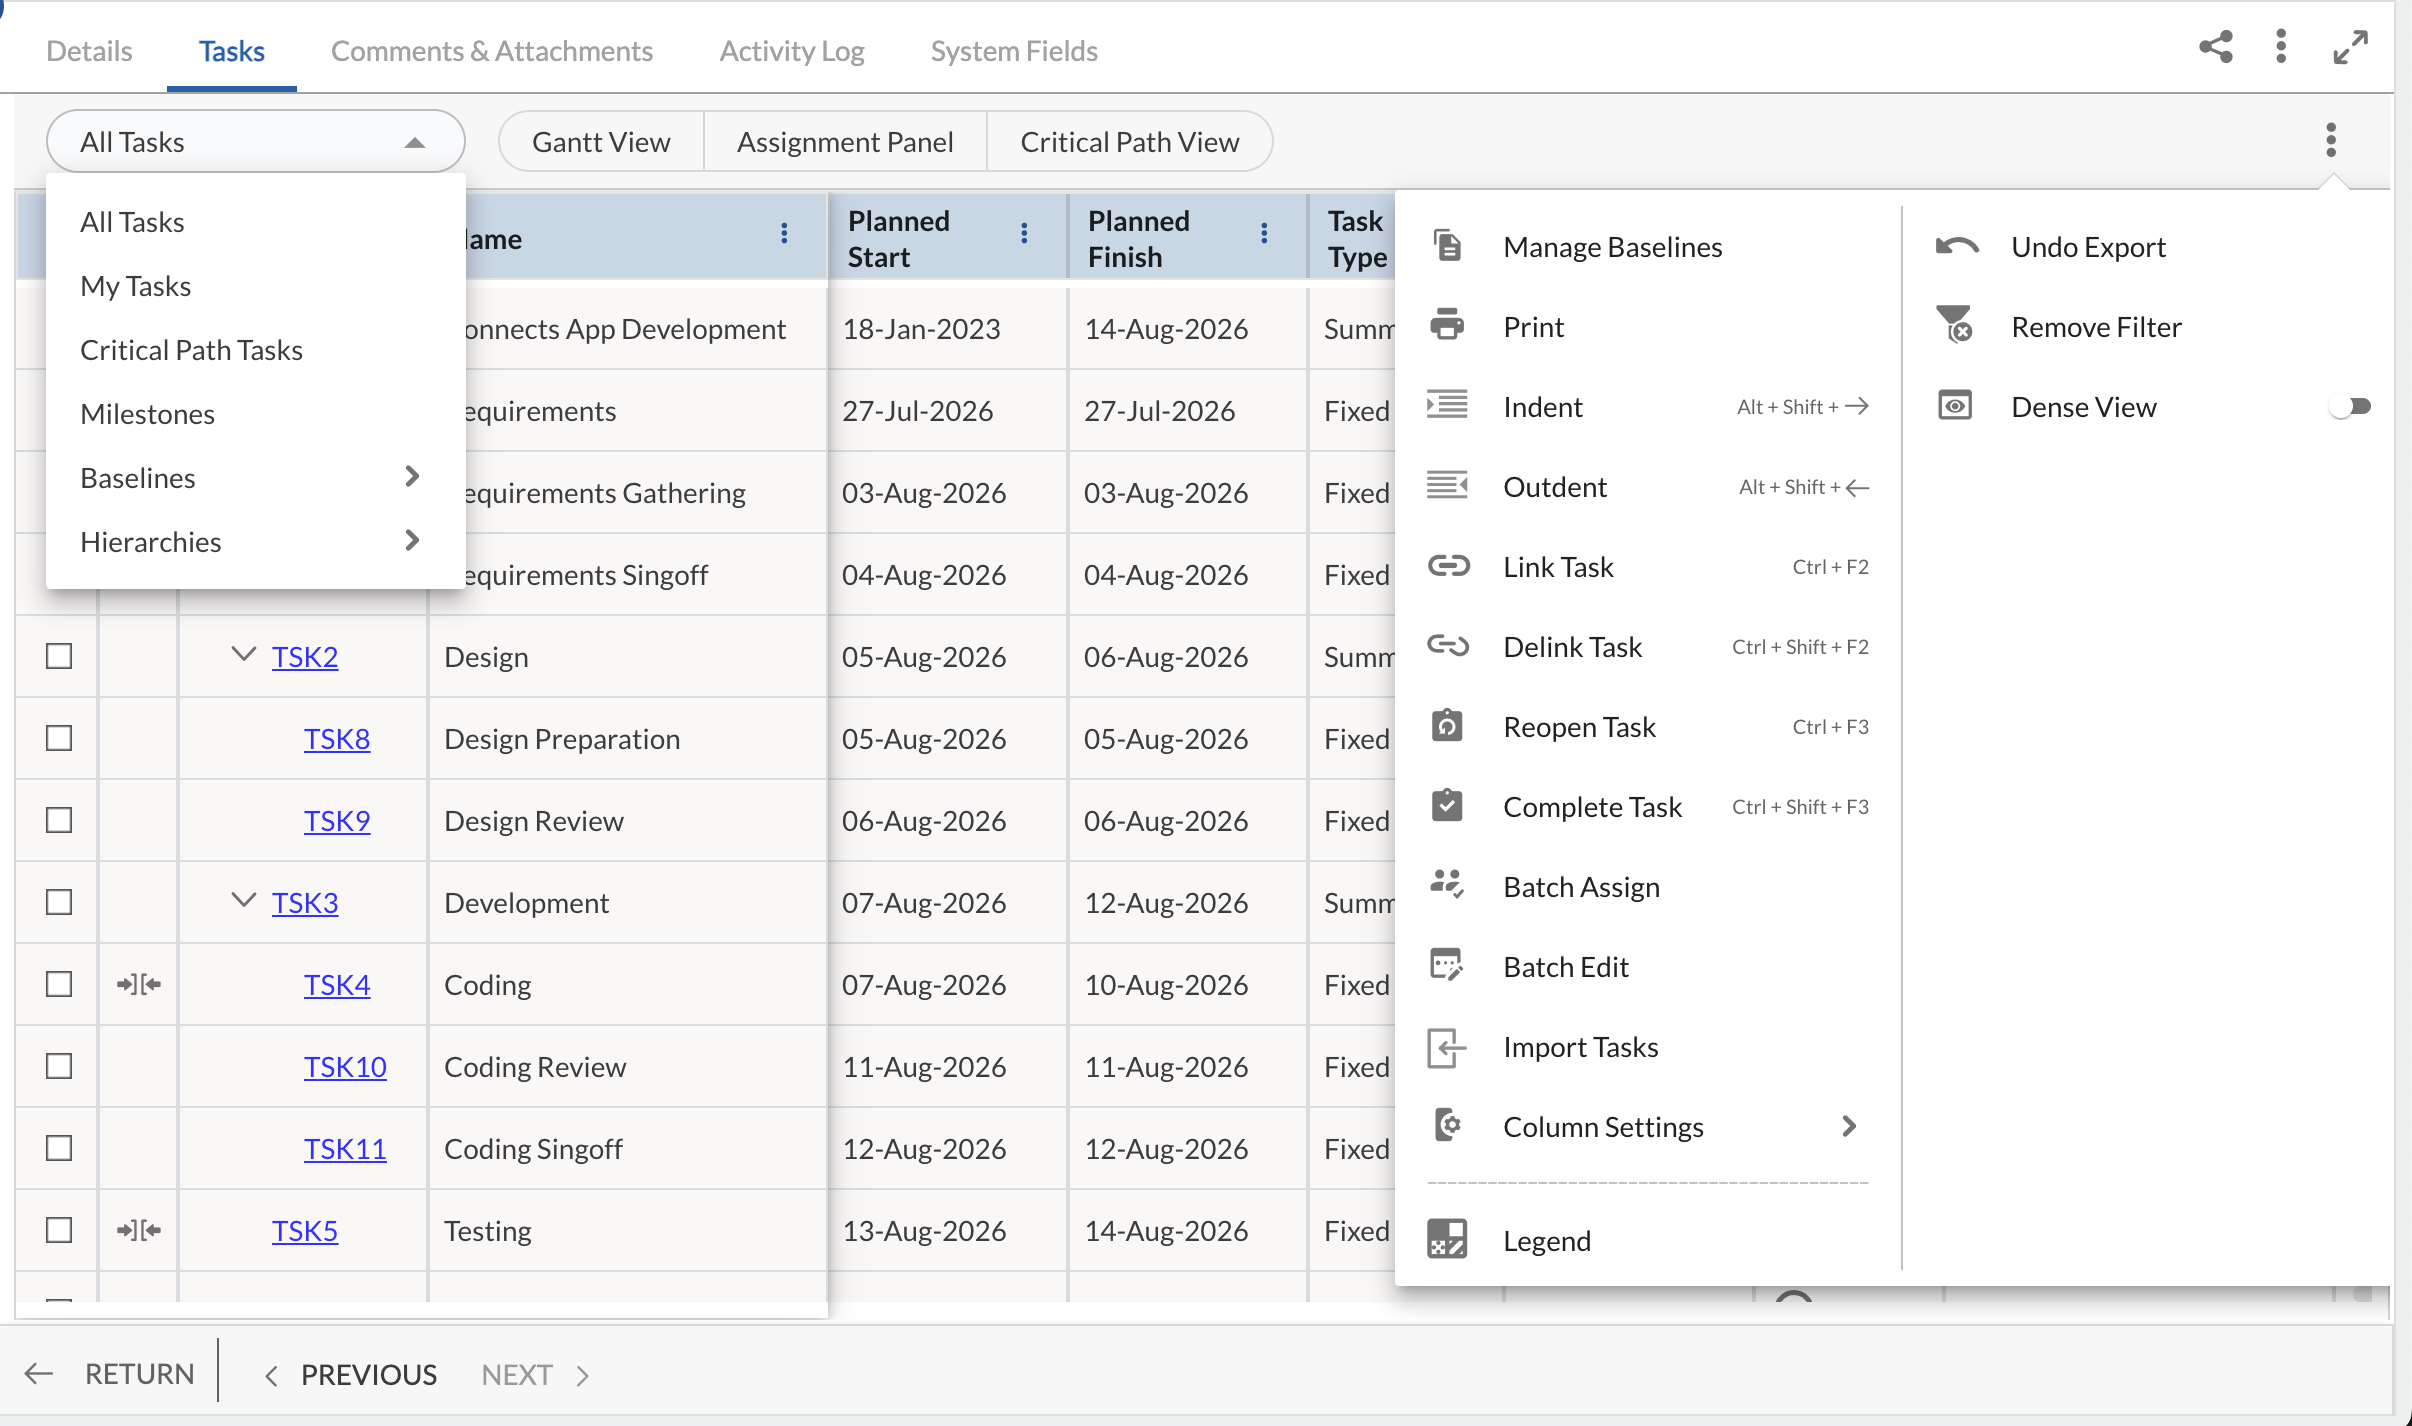Check the checkbox for TSK4 Coding
Screen dimensions: 2412x1426
pos(59,984)
